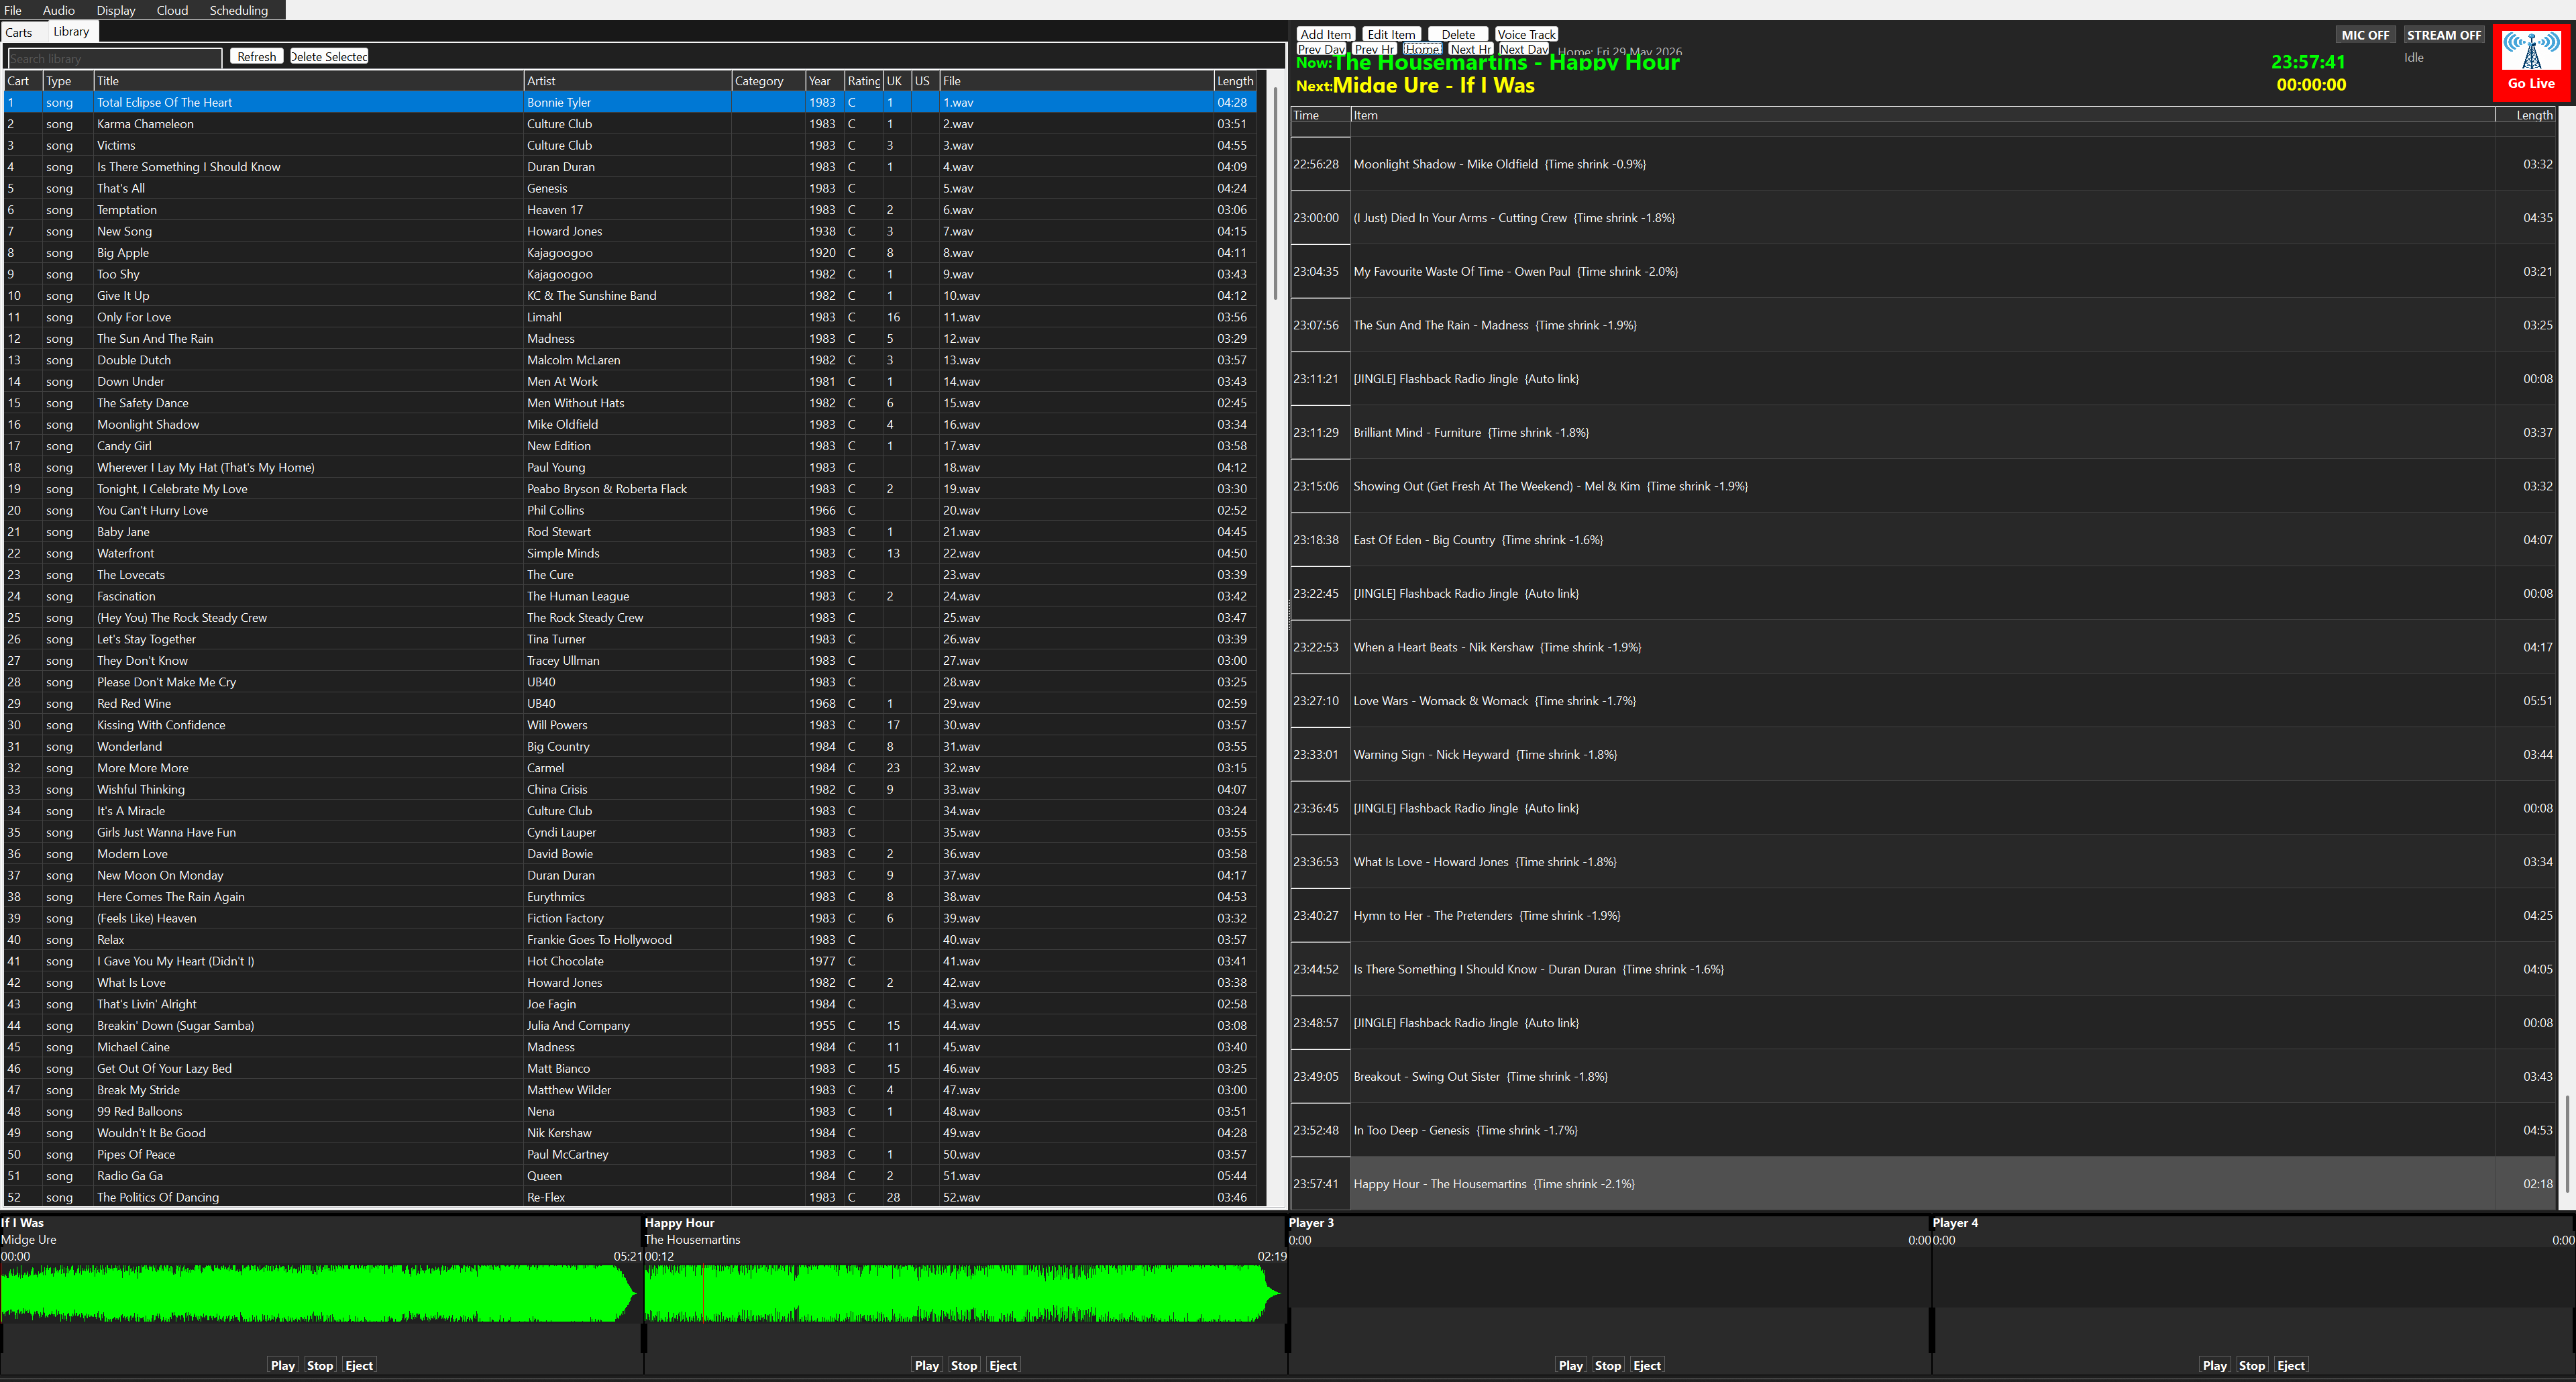Select Love Wars - Womack & Womack schedule item
Viewport: 2576px width, 1382px height.
[x=1923, y=701]
